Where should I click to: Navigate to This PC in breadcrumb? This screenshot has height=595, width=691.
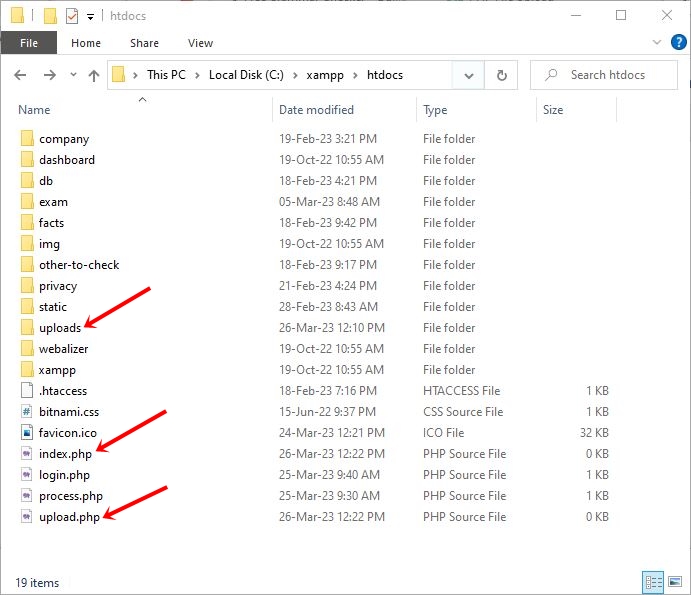[x=166, y=75]
